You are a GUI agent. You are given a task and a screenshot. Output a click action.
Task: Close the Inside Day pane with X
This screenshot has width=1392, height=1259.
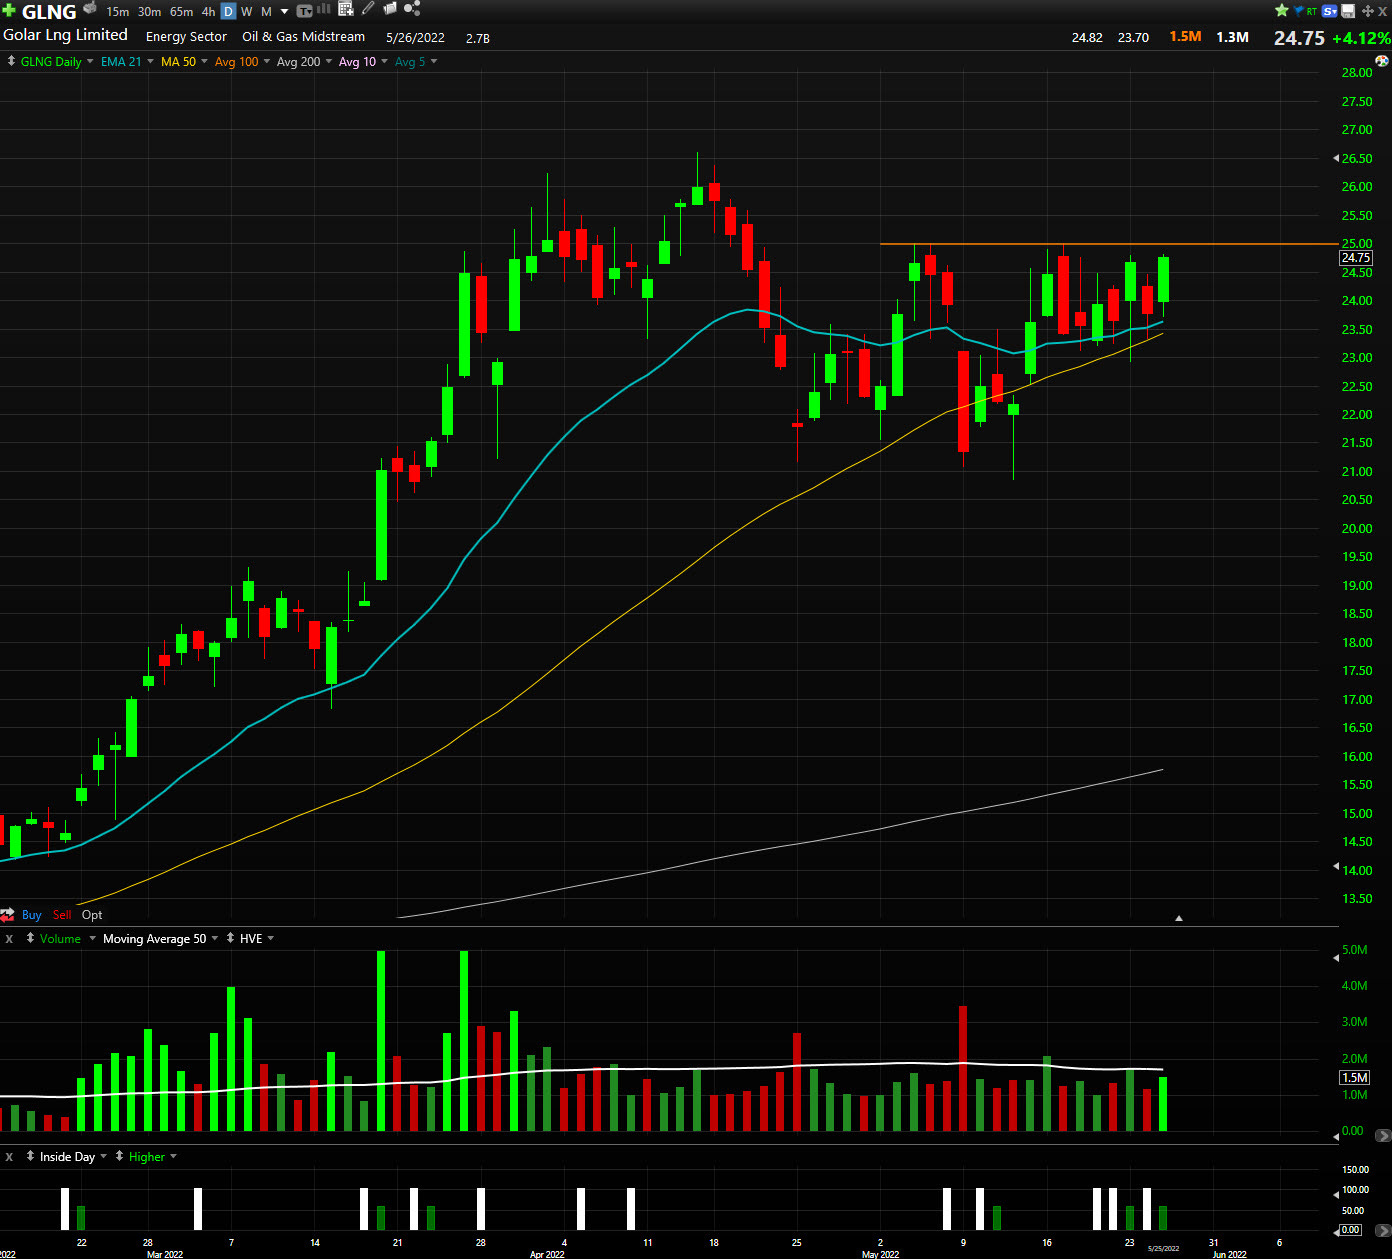(x=9, y=1156)
